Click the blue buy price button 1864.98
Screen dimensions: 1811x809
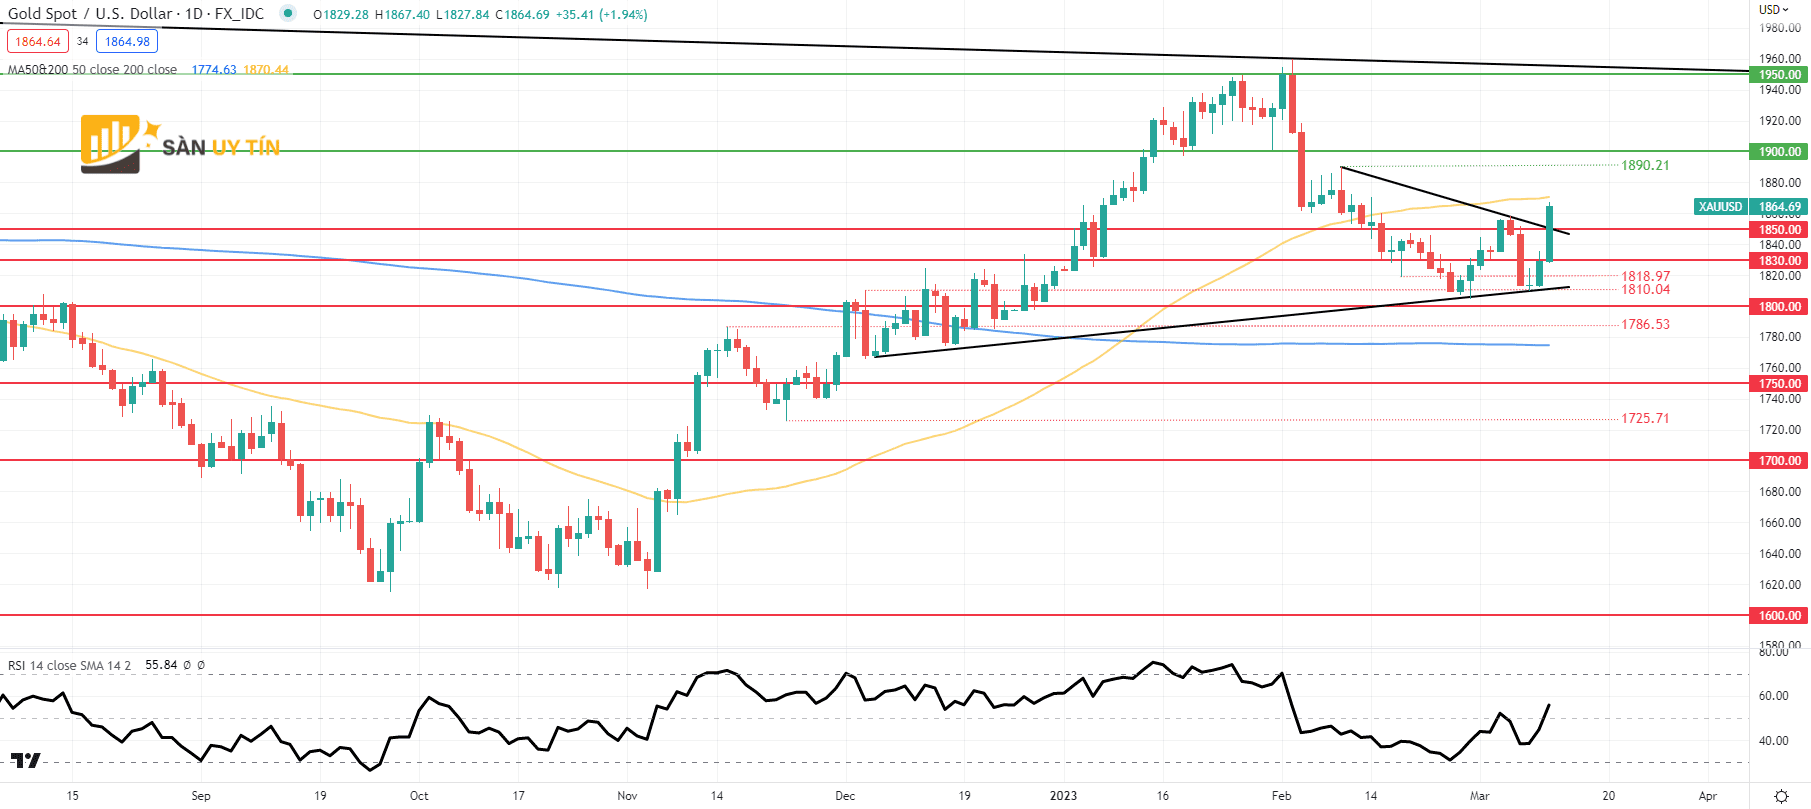coord(127,42)
